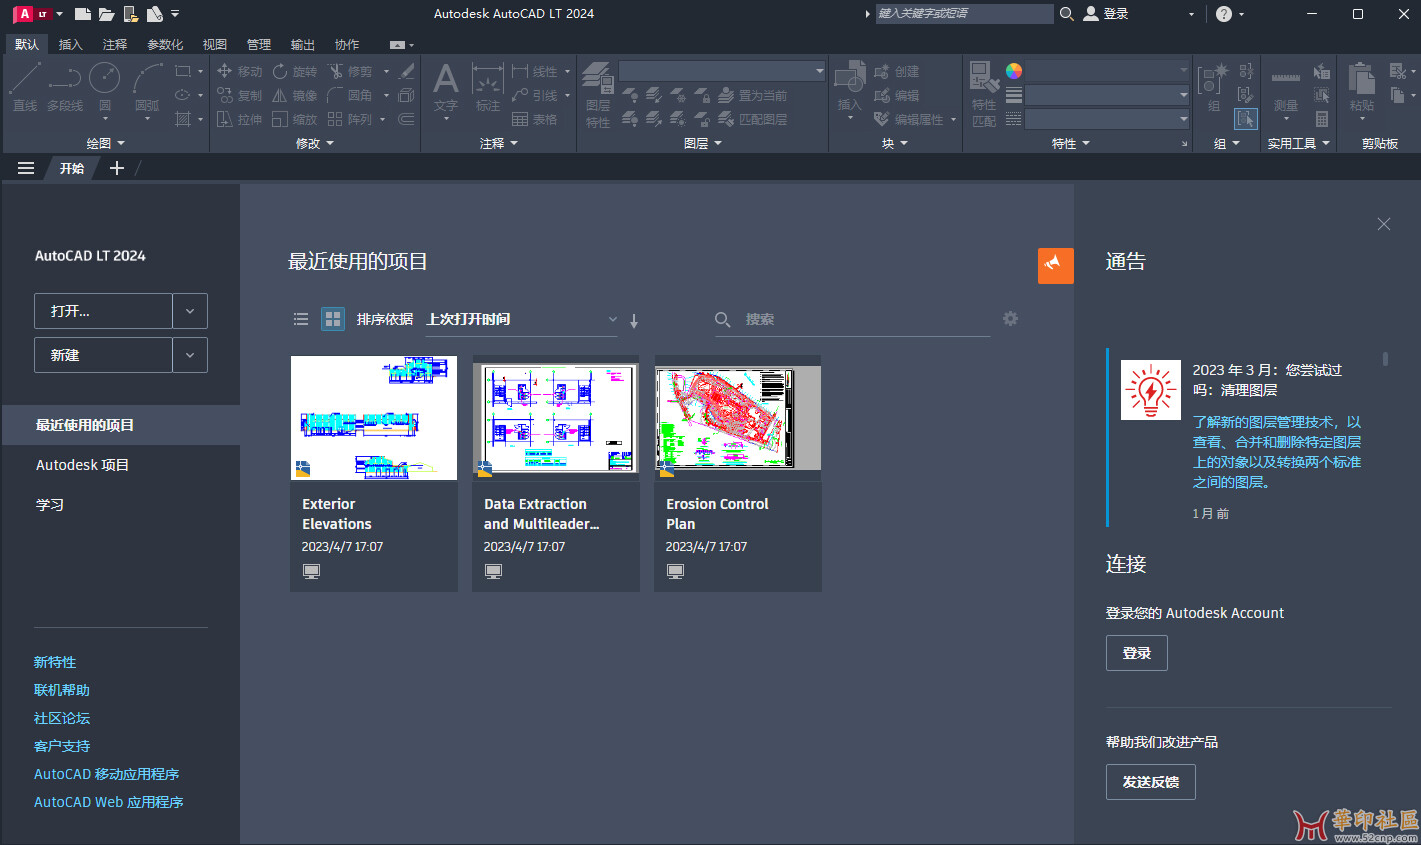Click the 打开... button

[x=103, y=311]
